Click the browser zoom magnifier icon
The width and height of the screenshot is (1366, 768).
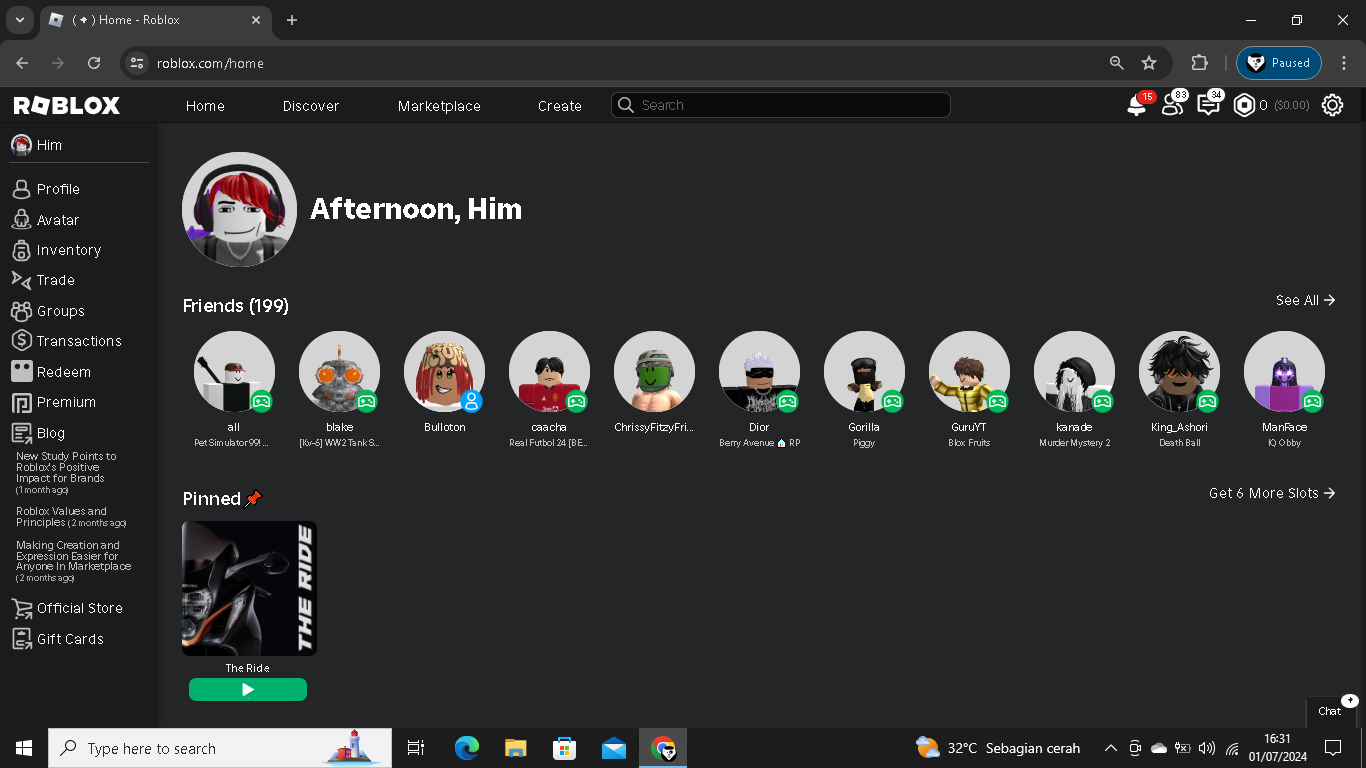[1117, 63]
